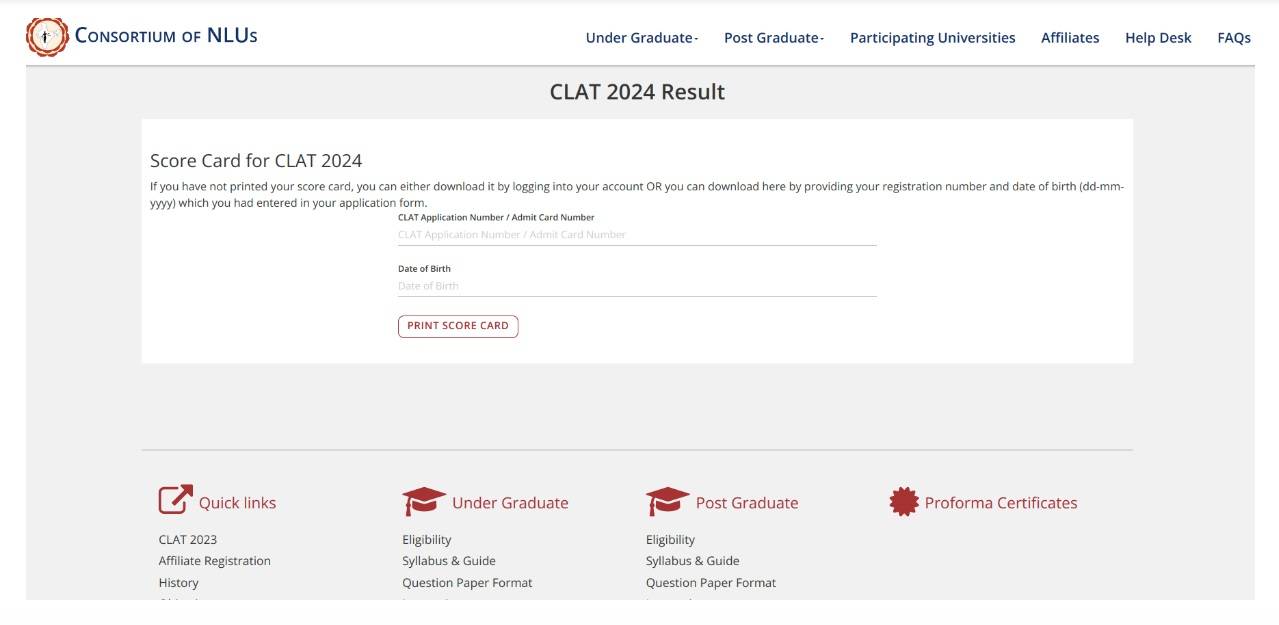Click the Proforma Certificates seal icon
Image resolution: width=1279 pixels, height=625 pixels.
point(903,501)
